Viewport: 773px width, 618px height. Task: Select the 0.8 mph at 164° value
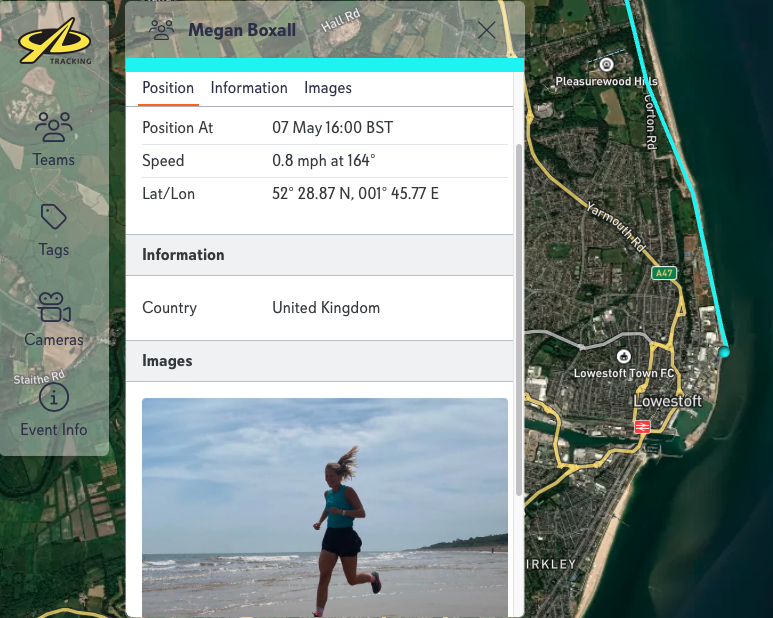tap(323, 161)
